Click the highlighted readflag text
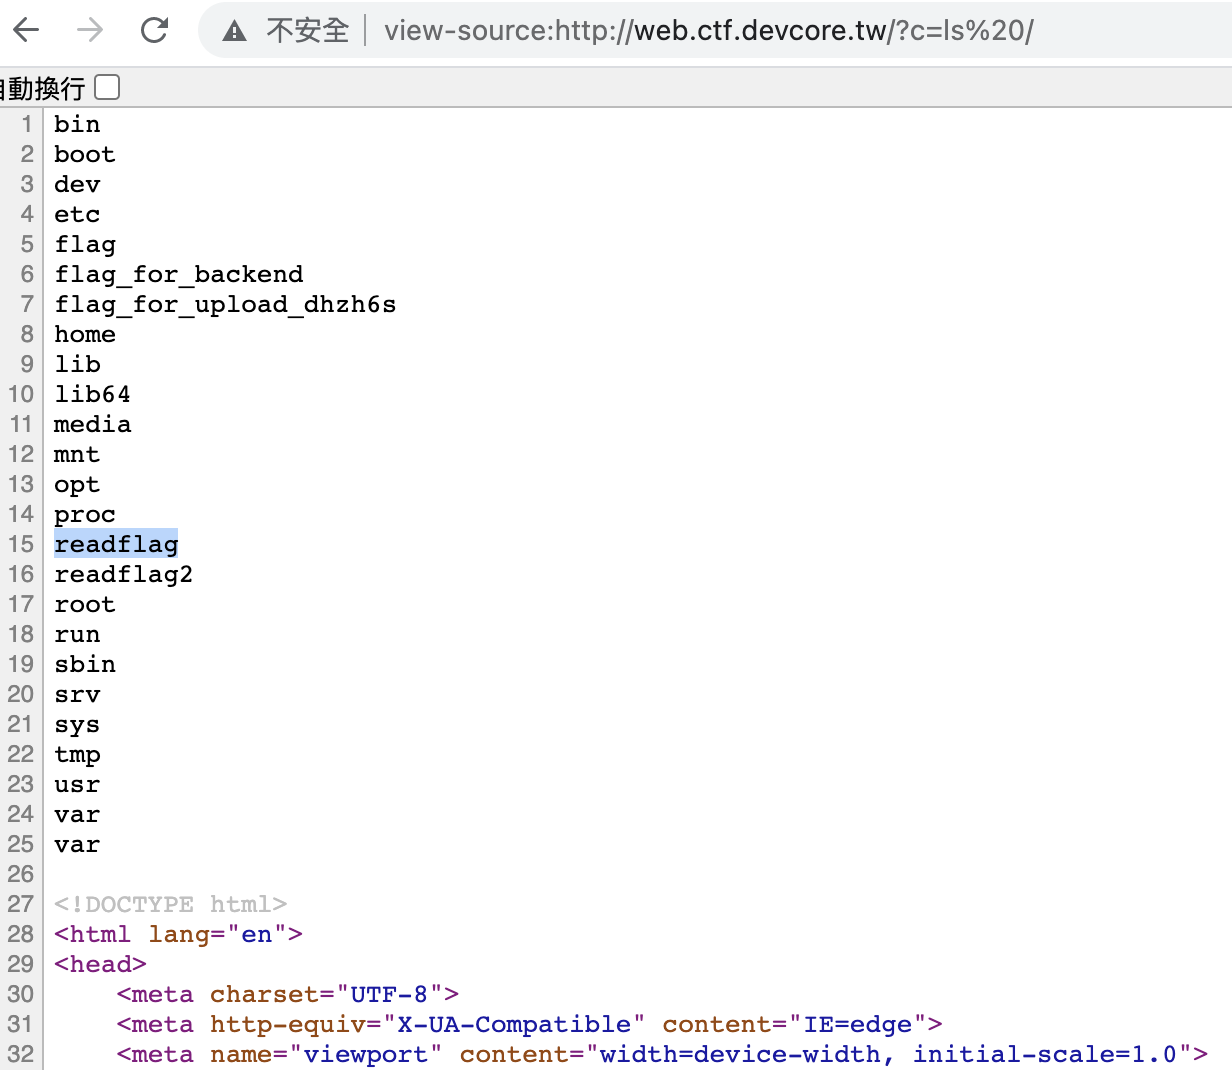 coord(116,544)
